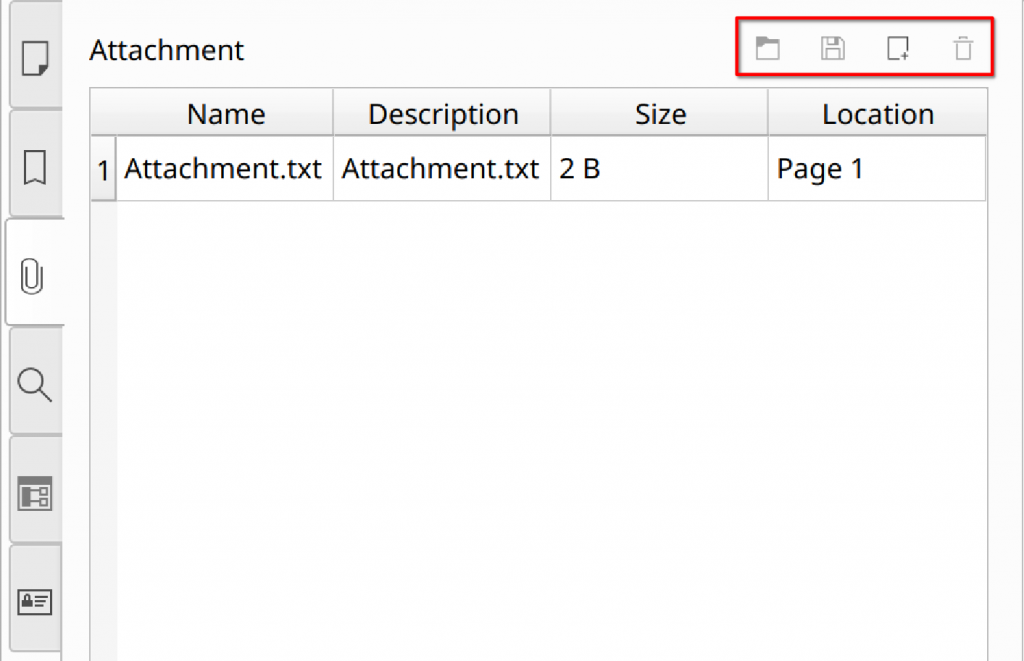Save the attachment using the save icon
This screenshot has width=1024, height=661.
pyautogui.click(x=833, y=47)
